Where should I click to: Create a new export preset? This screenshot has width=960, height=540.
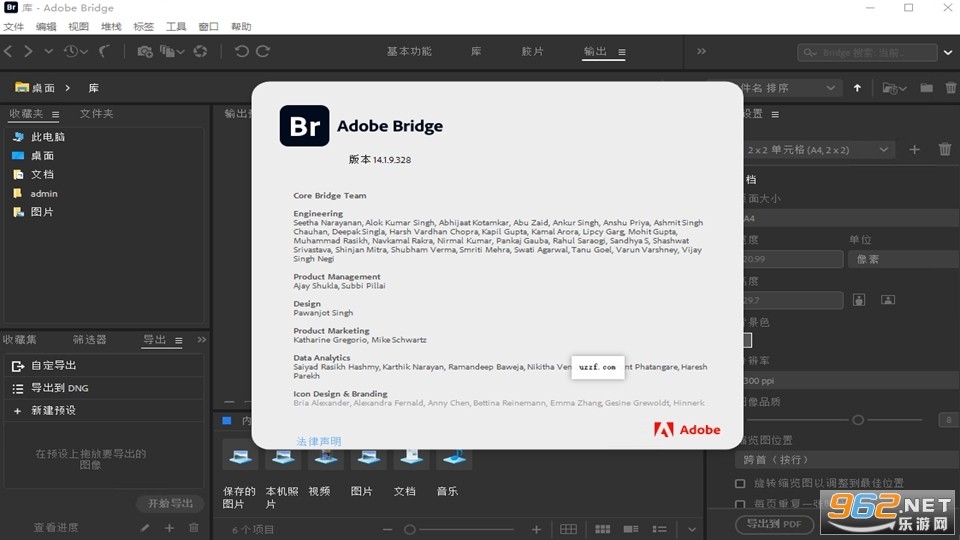click(104, 411)
